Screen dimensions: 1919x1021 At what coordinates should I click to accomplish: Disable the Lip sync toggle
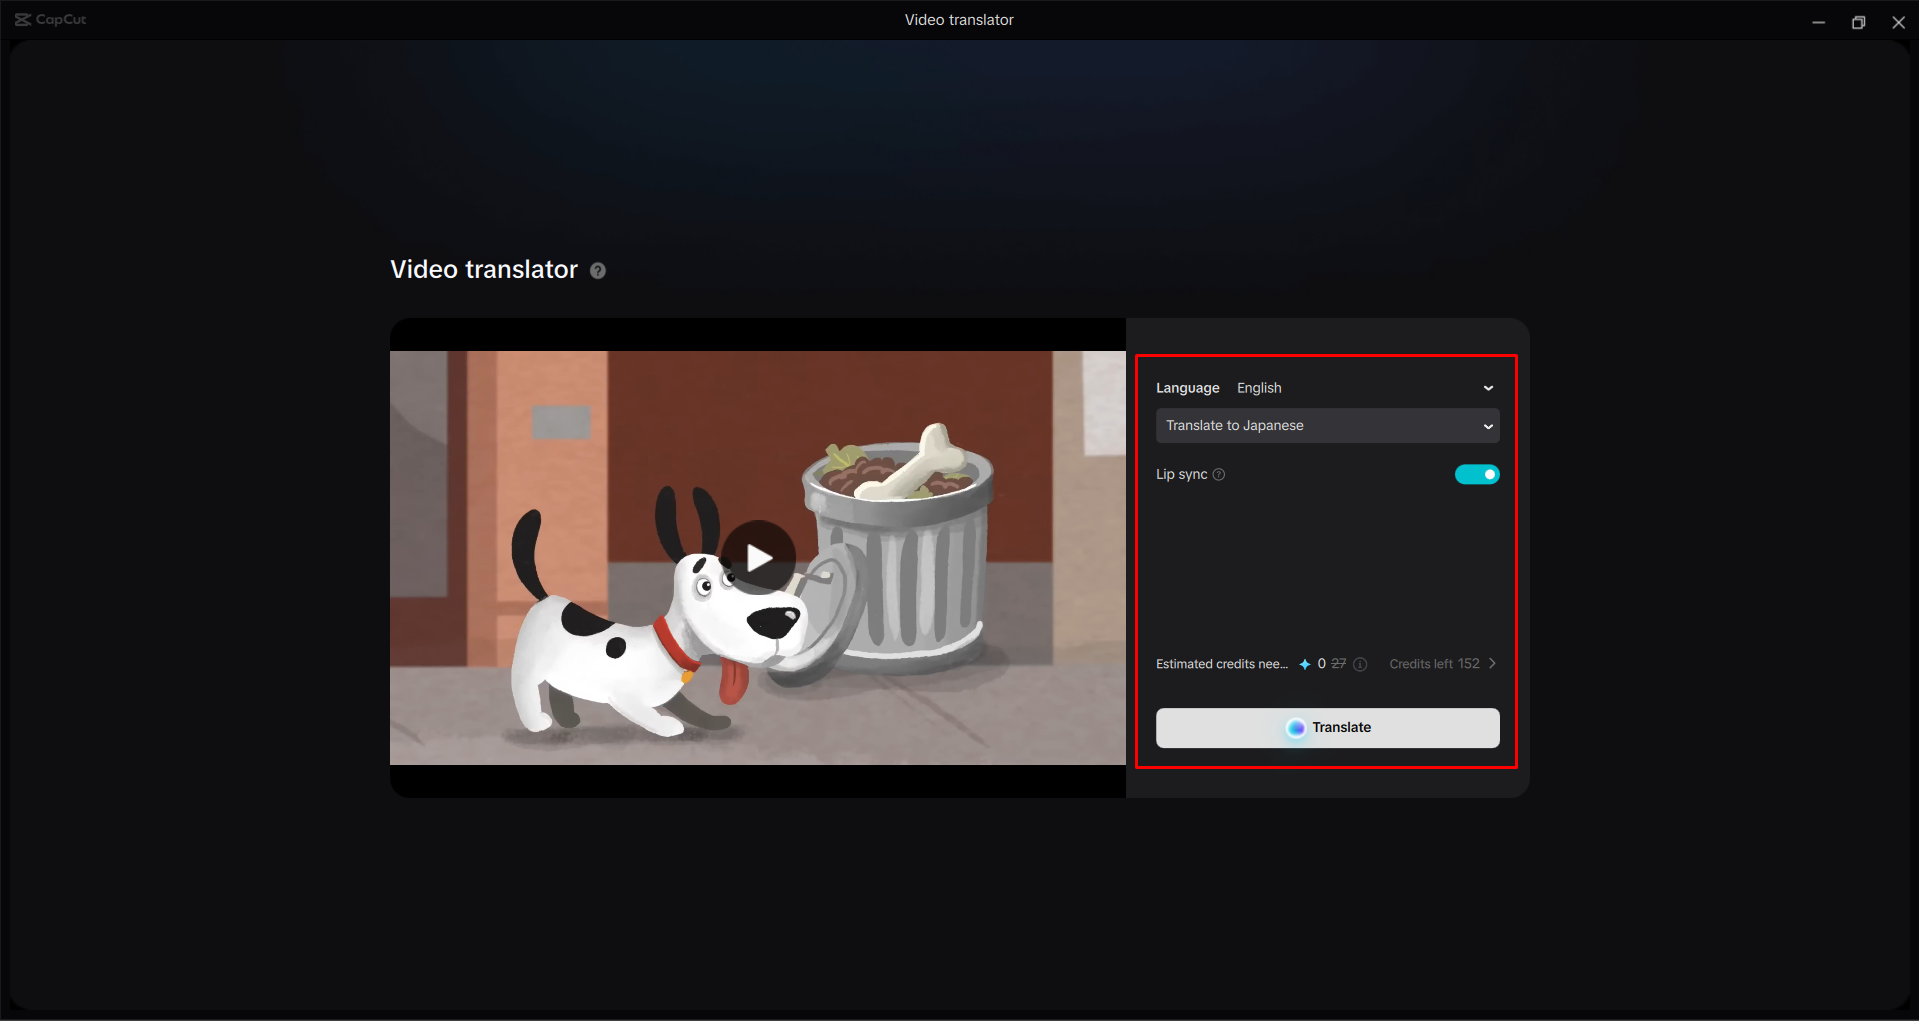click(x=1477, y=474)
